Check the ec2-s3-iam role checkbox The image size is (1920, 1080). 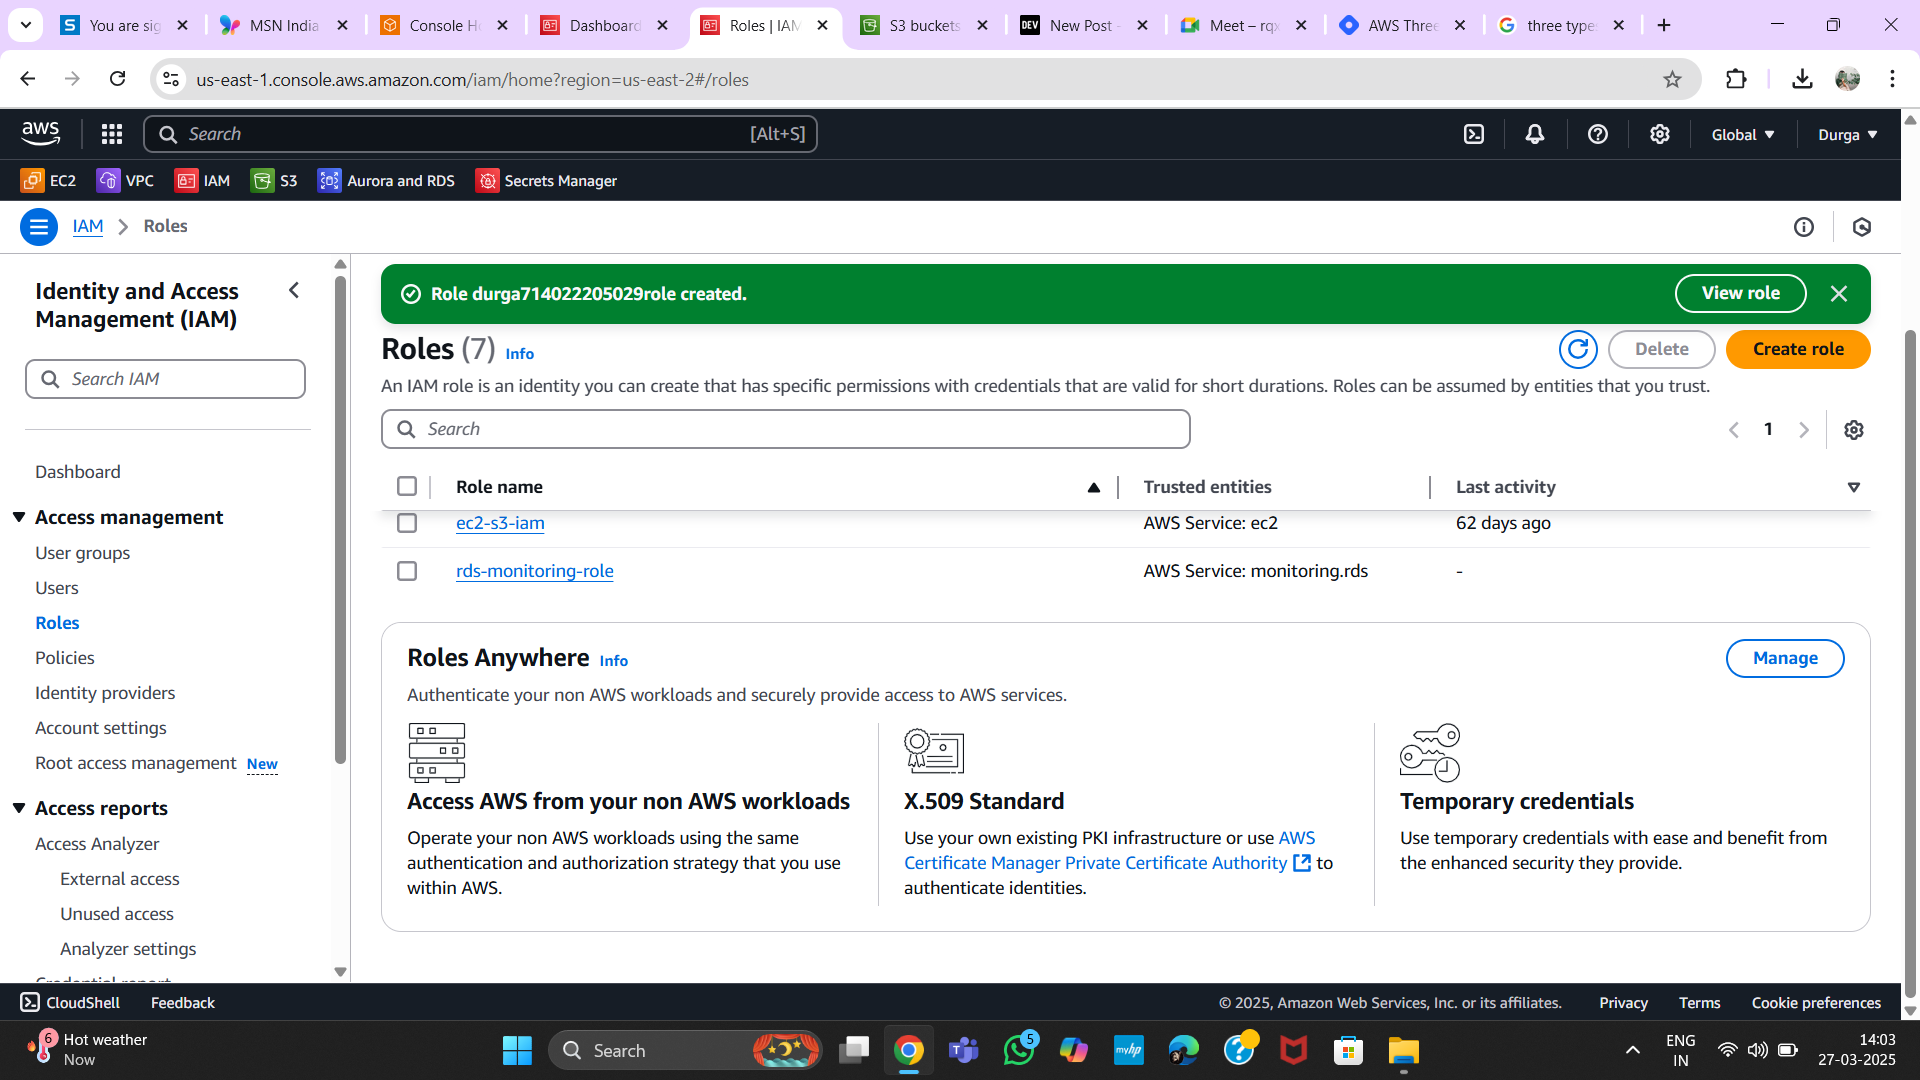point(407,523)
